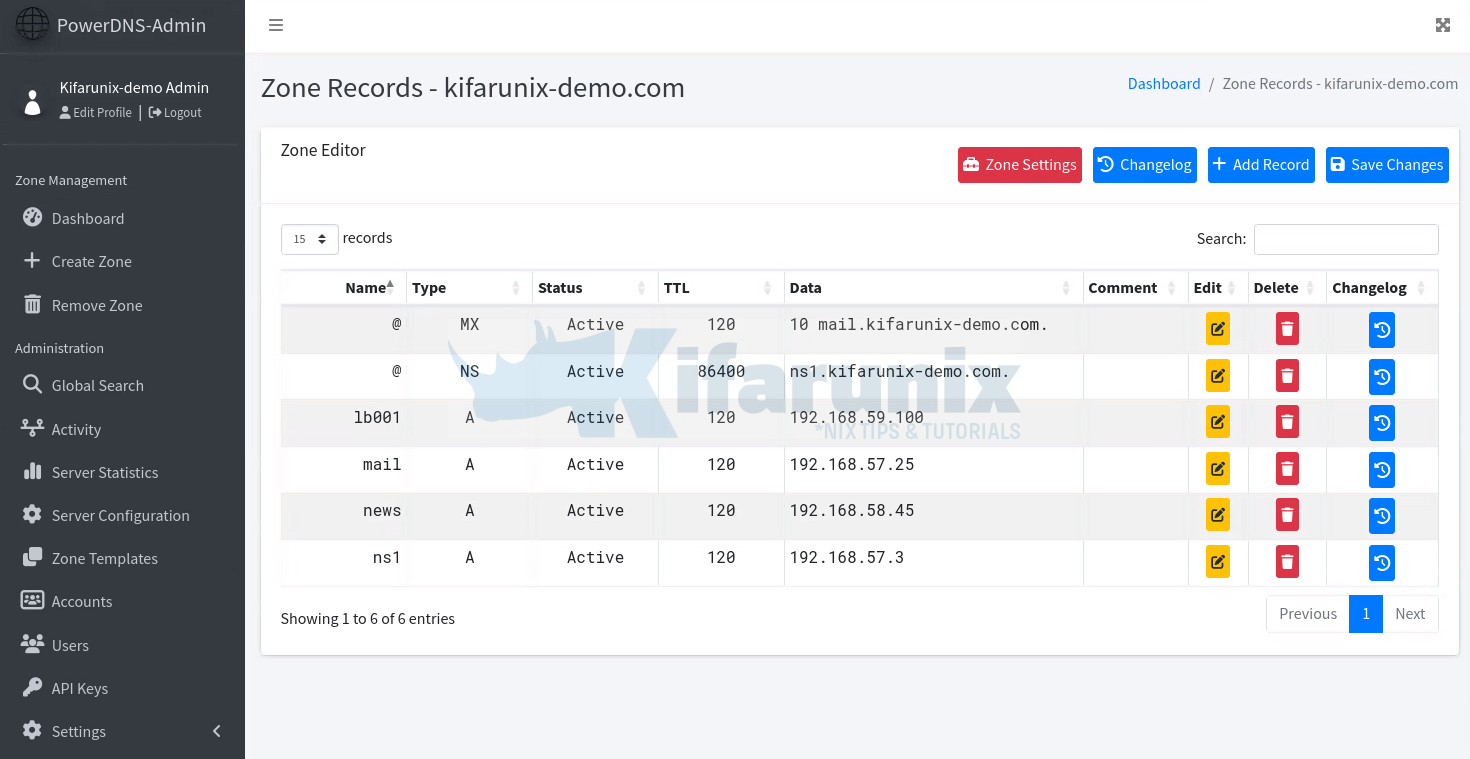Open the records-per-page selector
The width and height of the screenshot is (1470, 759).
309,239
